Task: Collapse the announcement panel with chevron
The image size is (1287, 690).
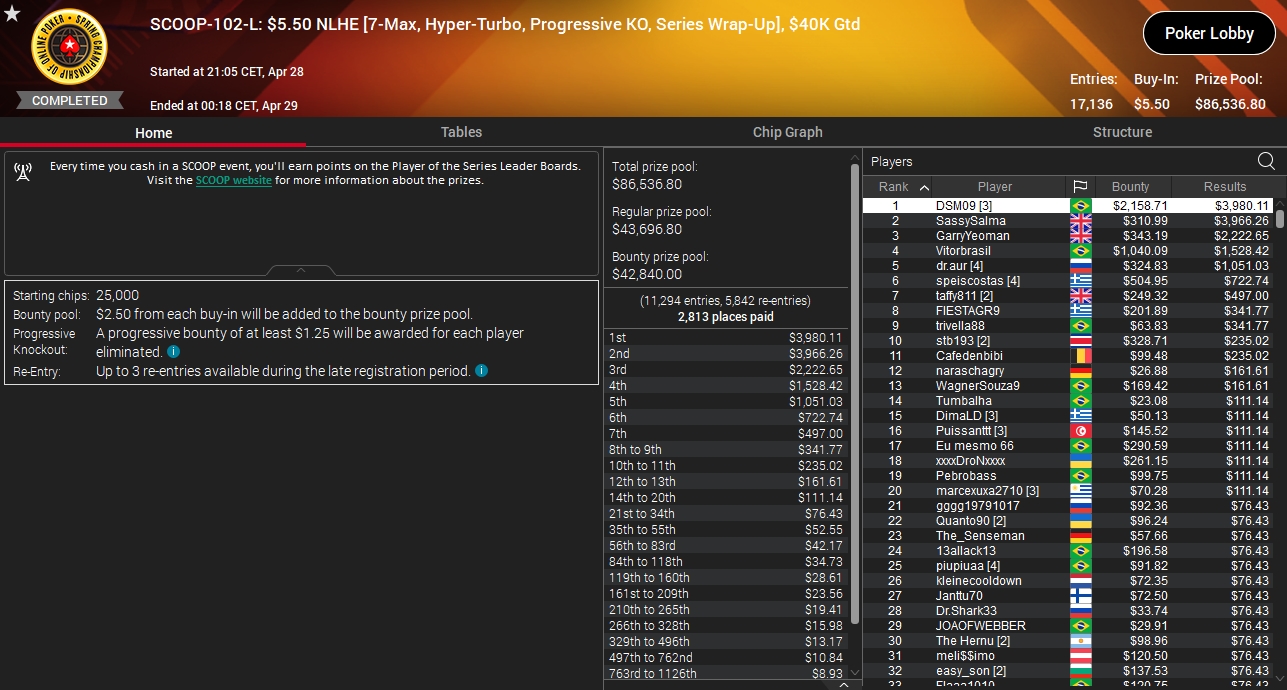Action: click(x=301, y=270)
